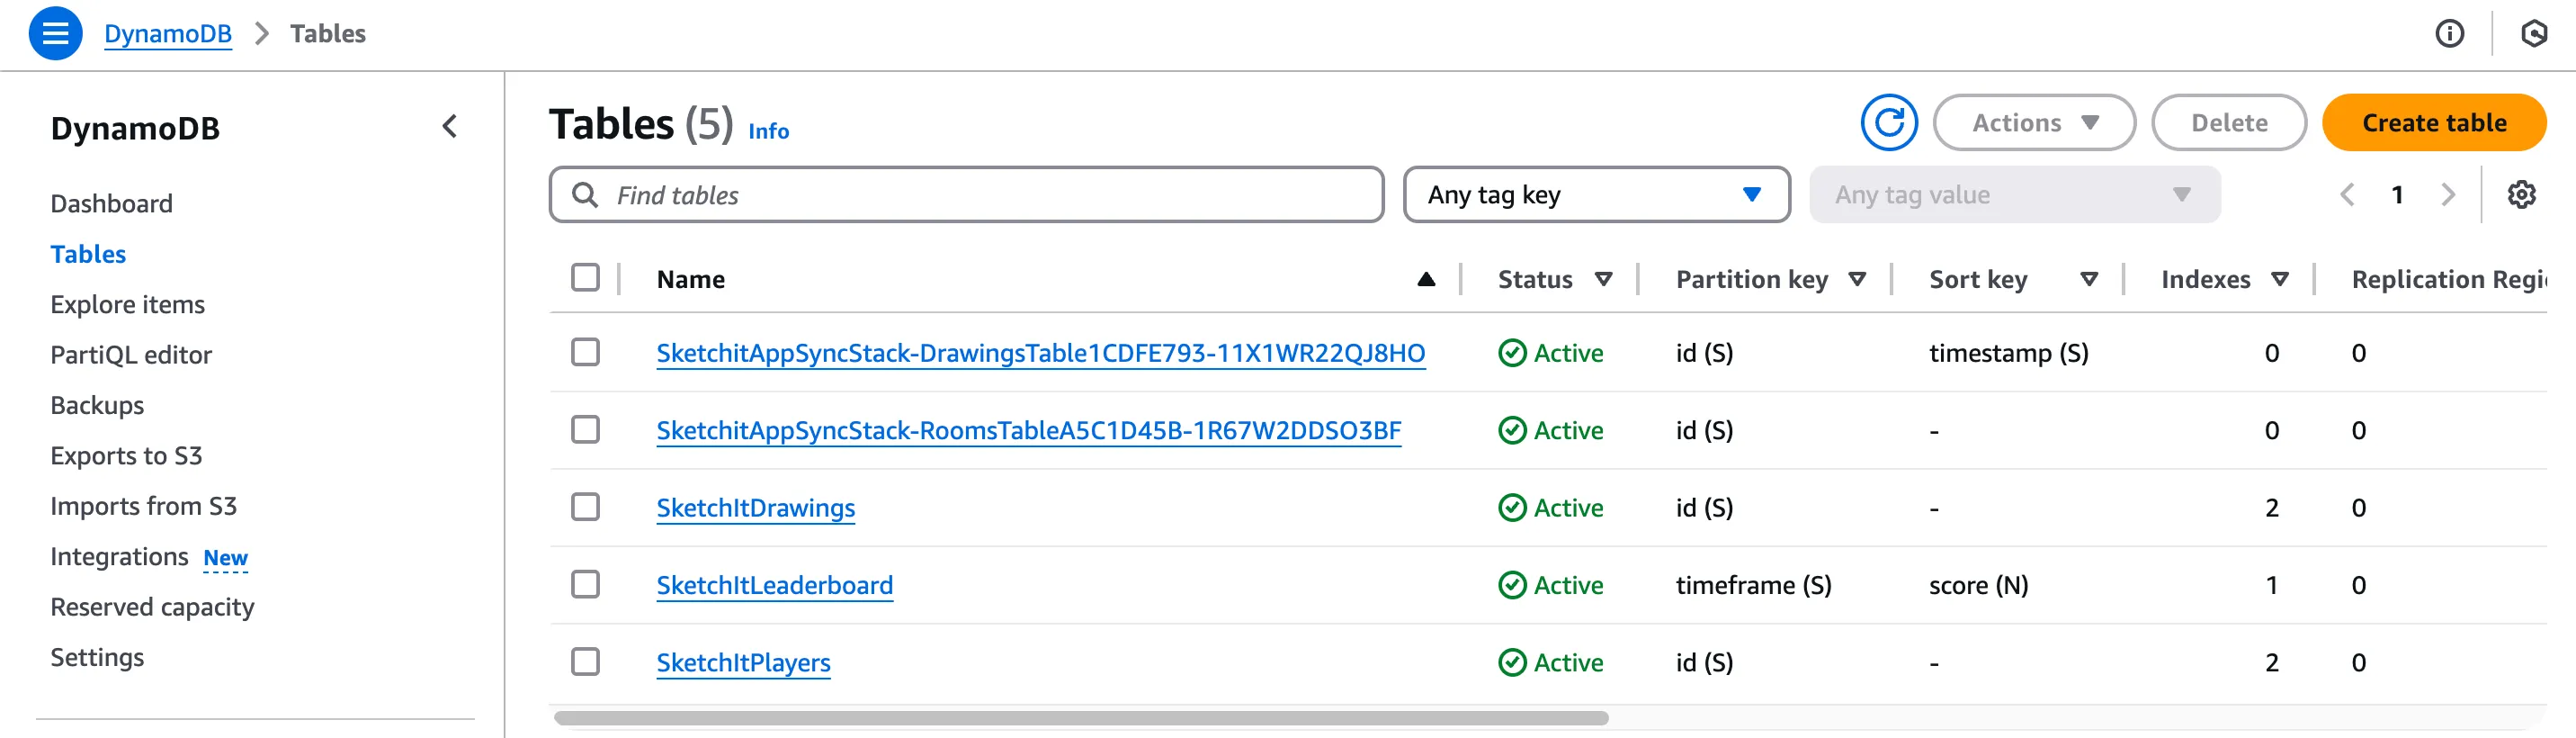Screen dimensions: 2576x738
Task: Click Active status of SketchItPlayers
Action: [x=1550, y=662]
